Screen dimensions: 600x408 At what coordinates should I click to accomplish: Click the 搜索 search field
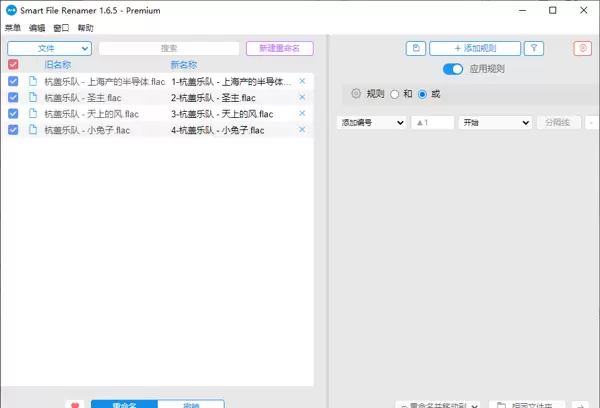coord(169,48)
